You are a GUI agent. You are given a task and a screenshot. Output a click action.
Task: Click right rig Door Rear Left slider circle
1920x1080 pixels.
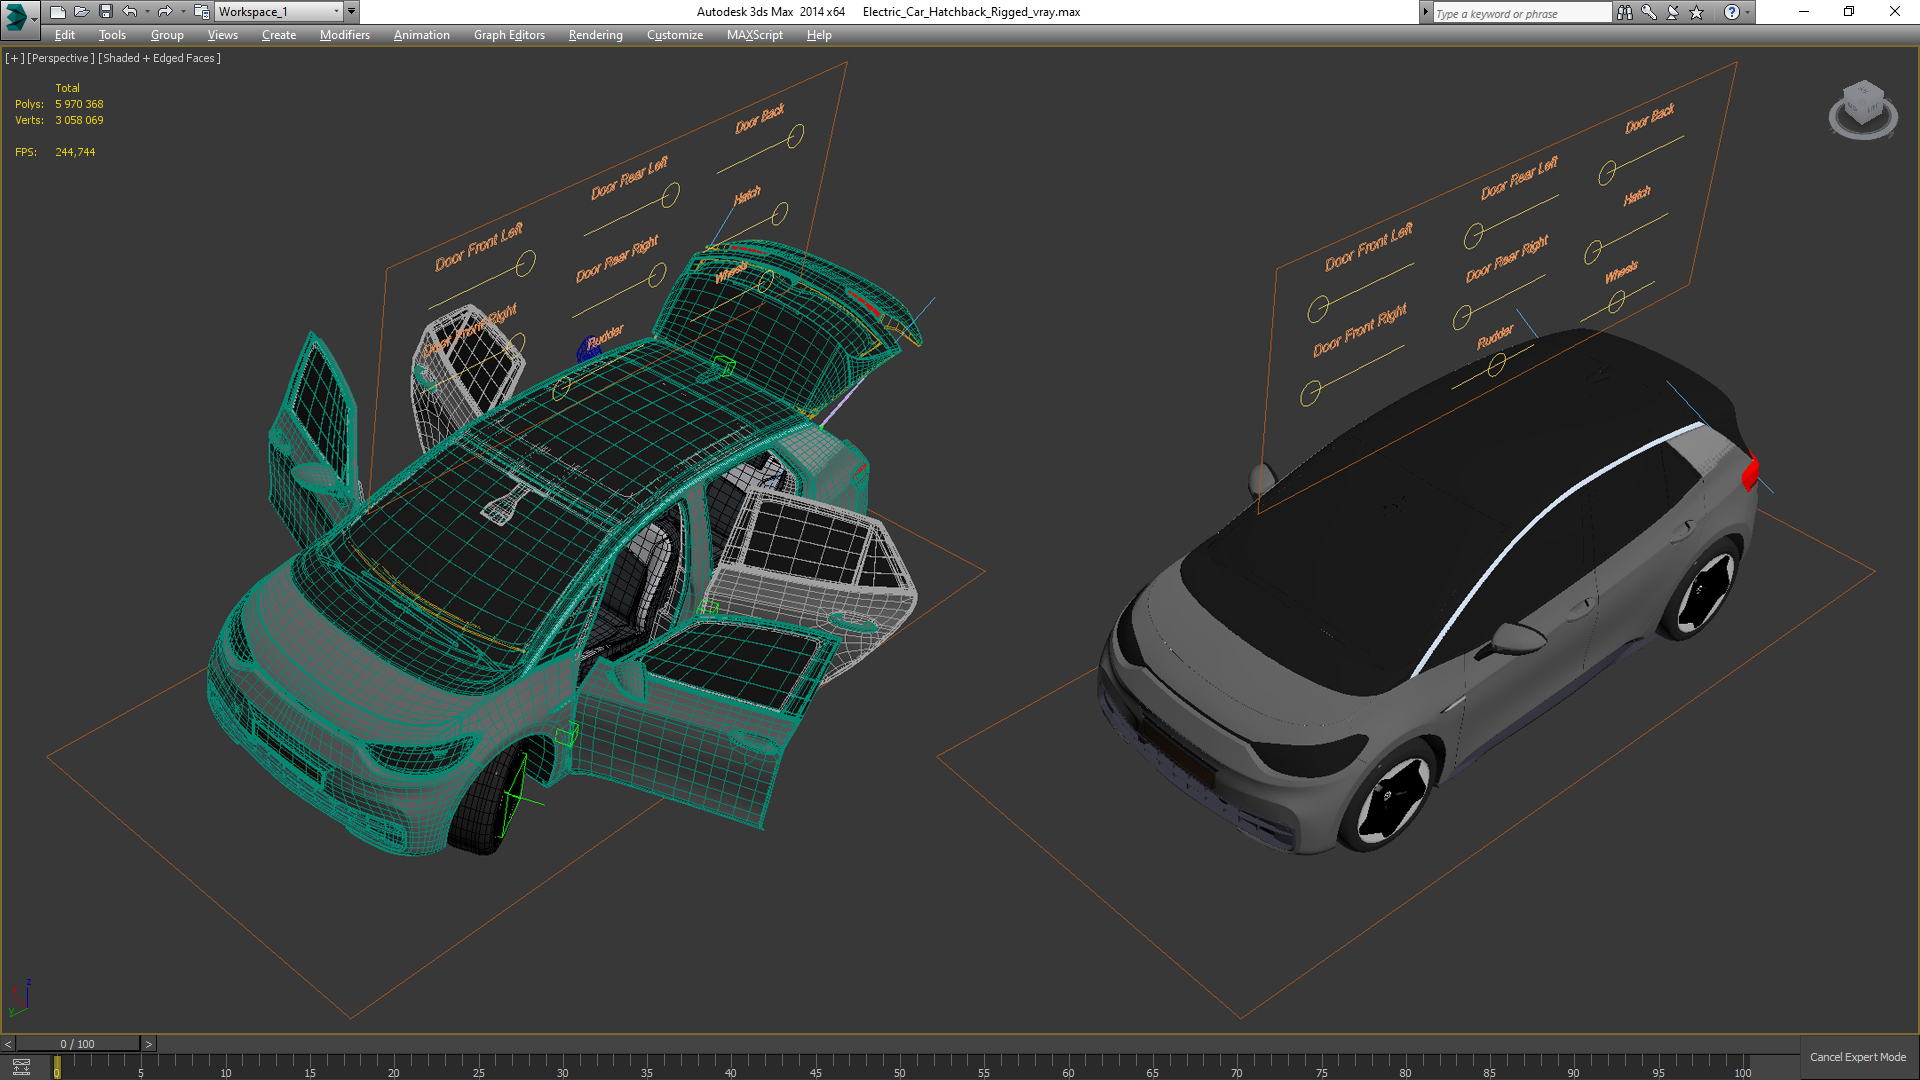[1473, 236]
